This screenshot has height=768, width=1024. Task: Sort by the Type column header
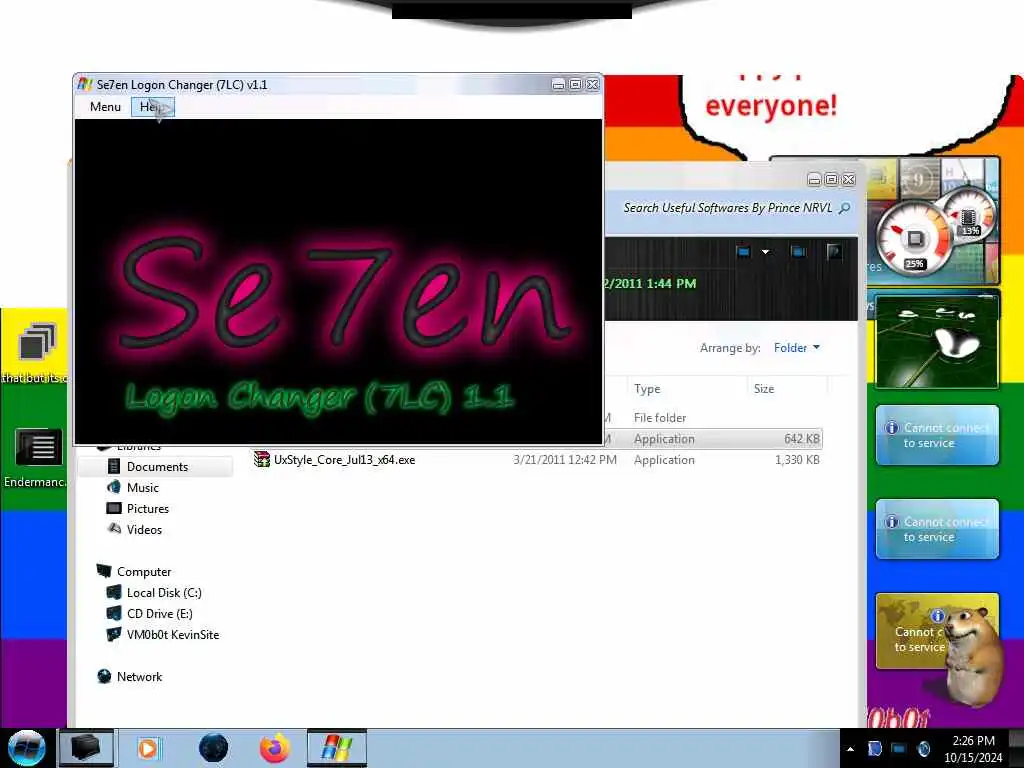(647, 389)
